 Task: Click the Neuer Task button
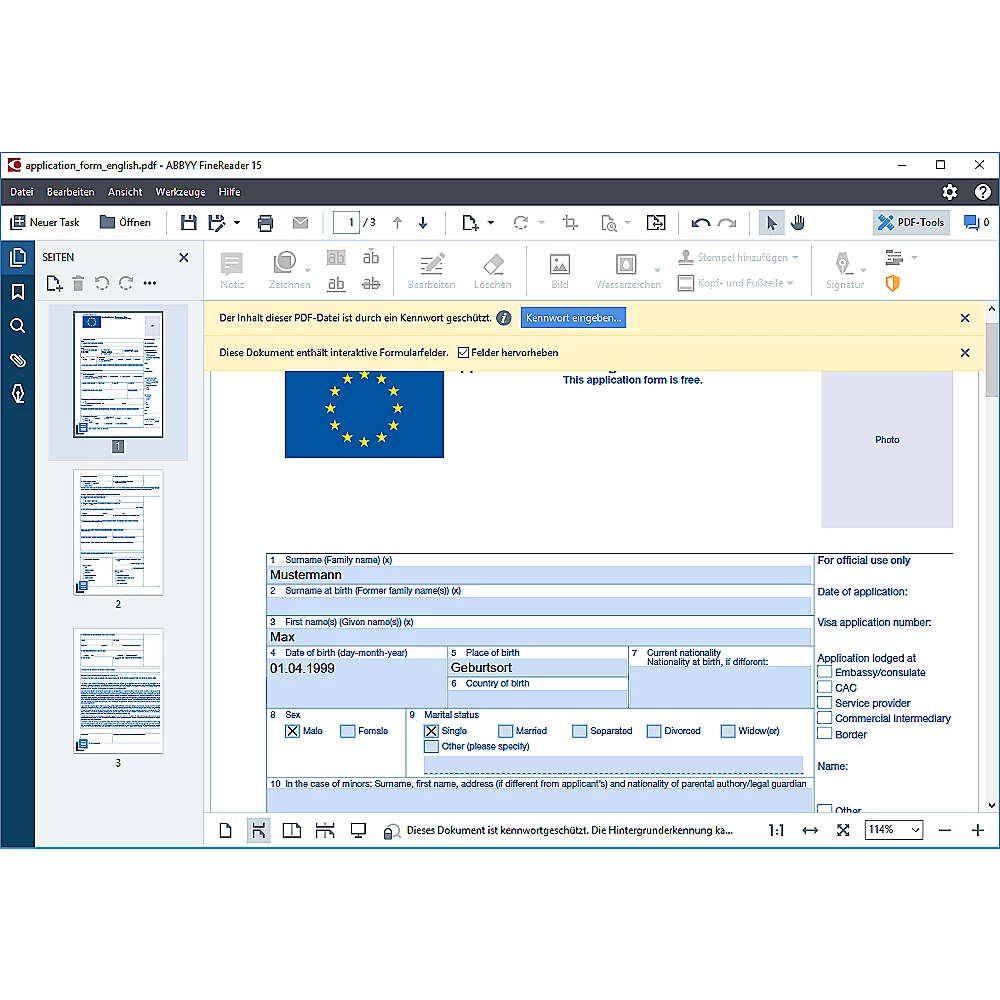pos(45,223)
